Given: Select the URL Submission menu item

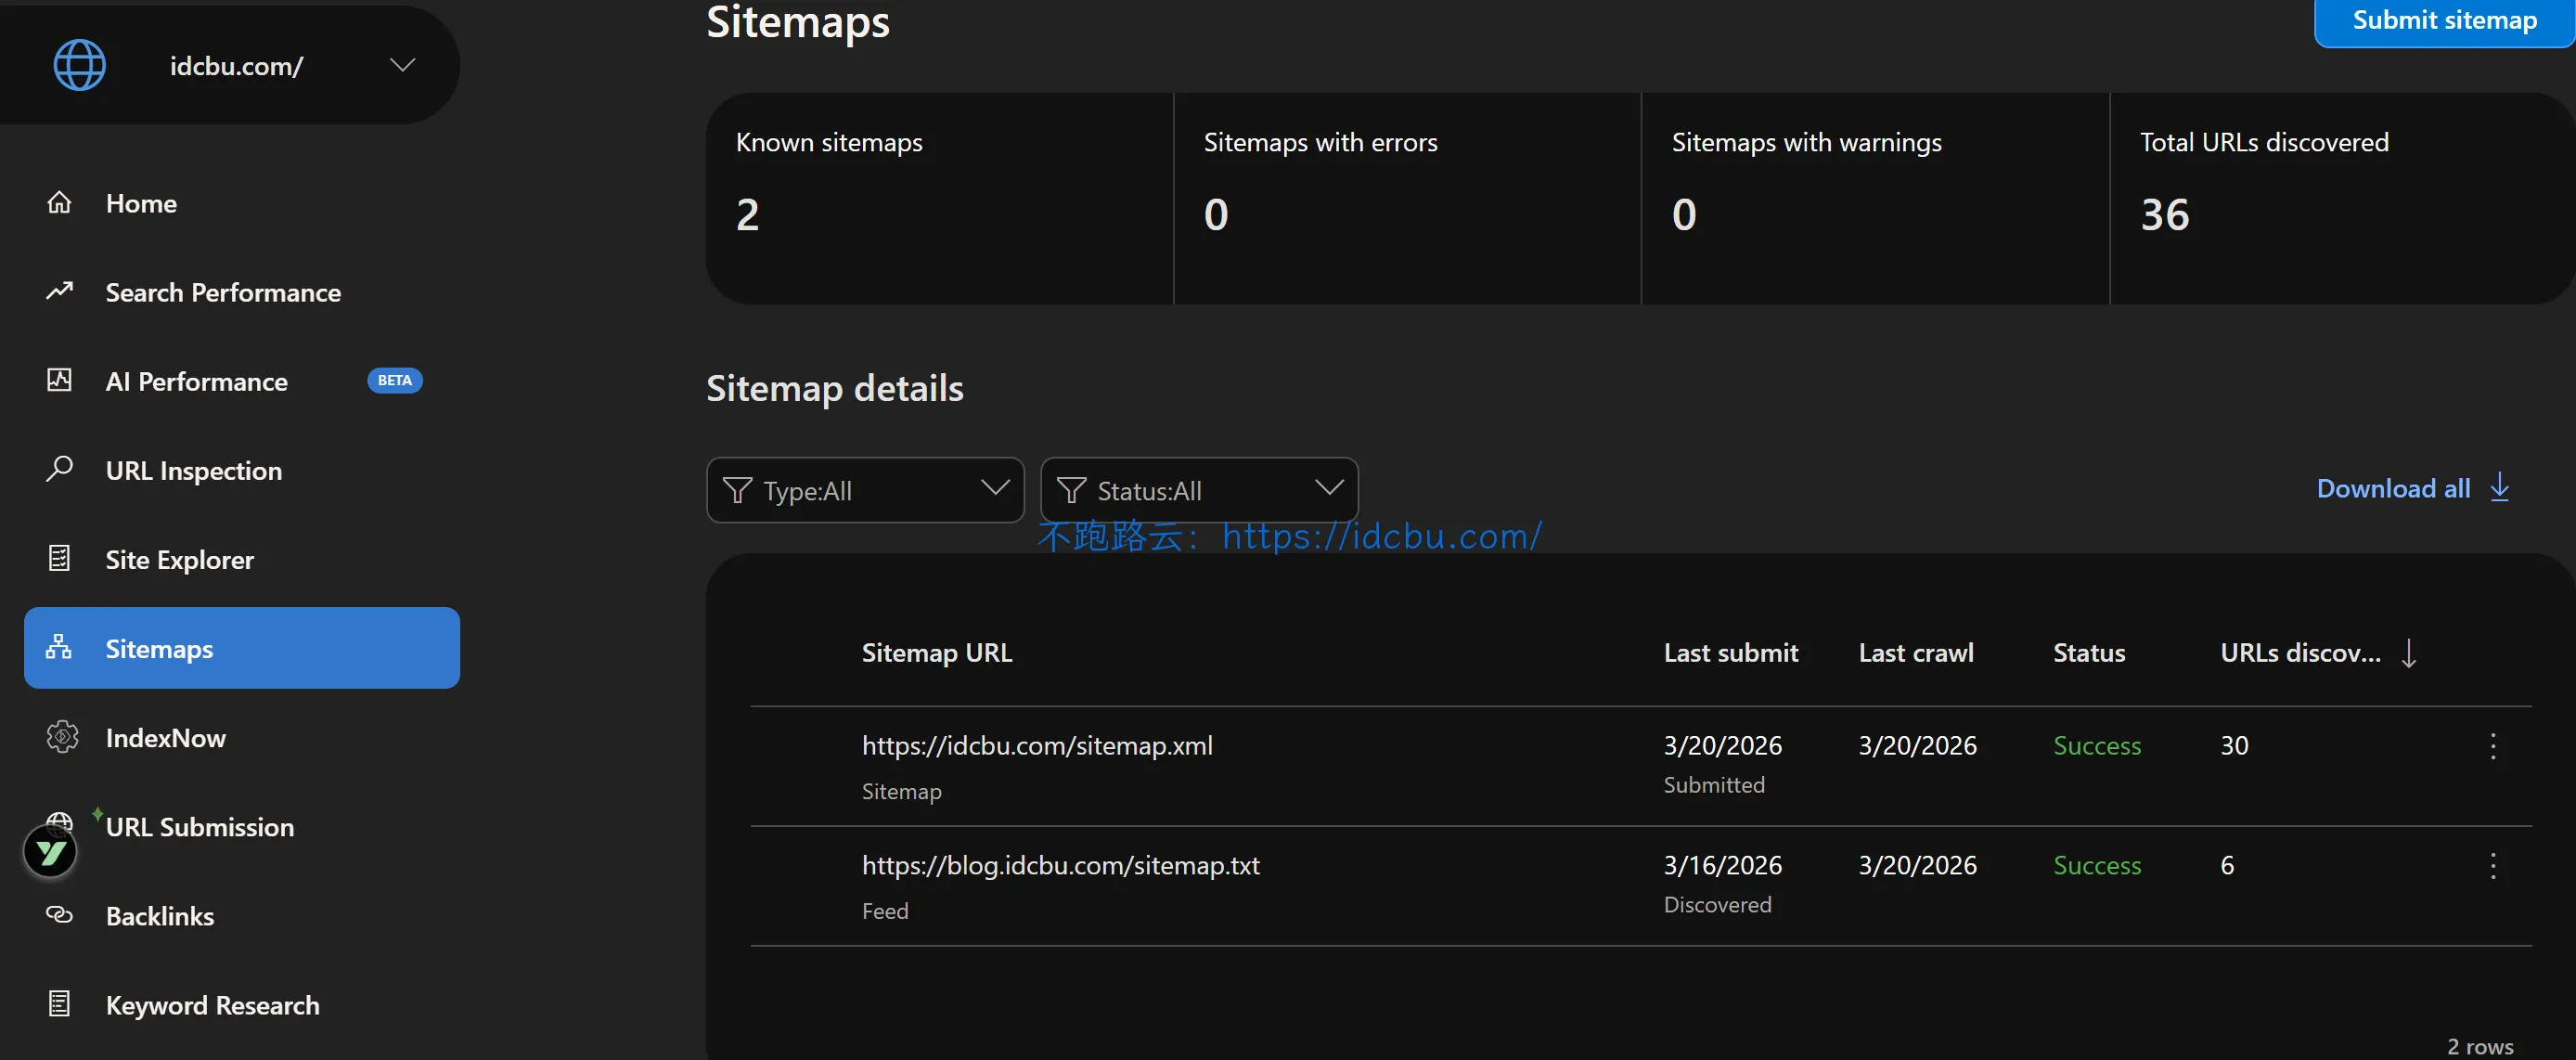Looking at the screenshot, I should pos(200,827).
